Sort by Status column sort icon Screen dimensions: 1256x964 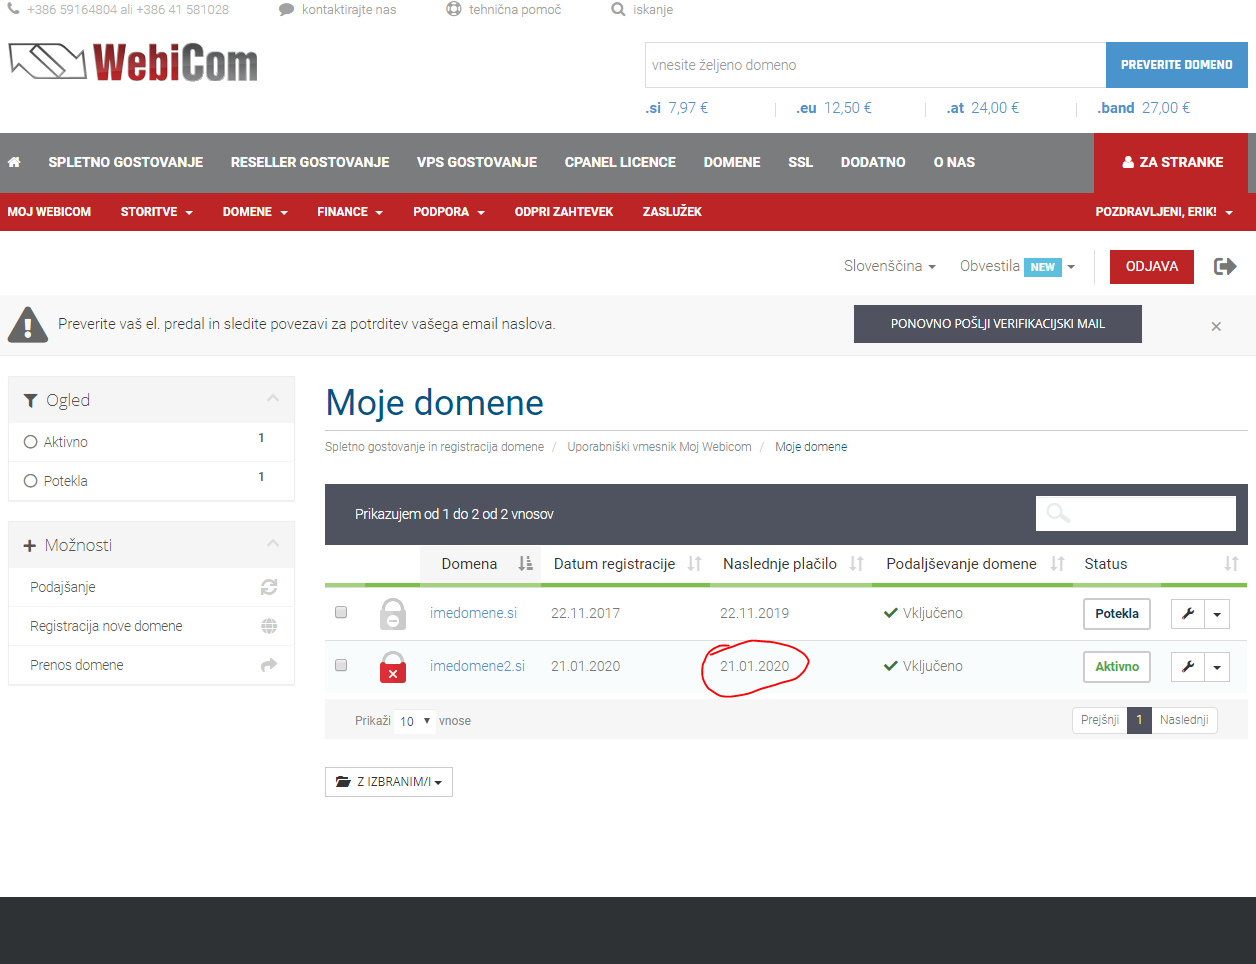click(x=1231, y=564)
